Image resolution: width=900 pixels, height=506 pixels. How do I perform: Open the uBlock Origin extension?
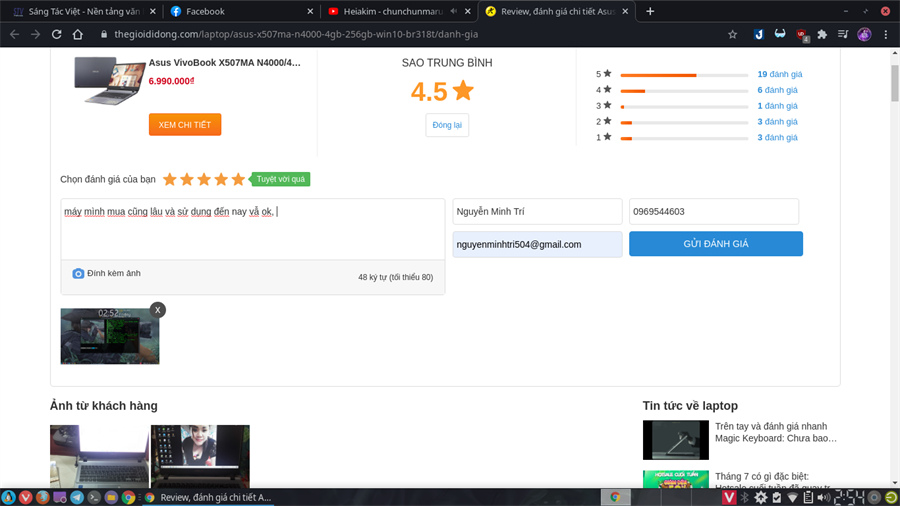pyautogui.click(x=802, y=35)
